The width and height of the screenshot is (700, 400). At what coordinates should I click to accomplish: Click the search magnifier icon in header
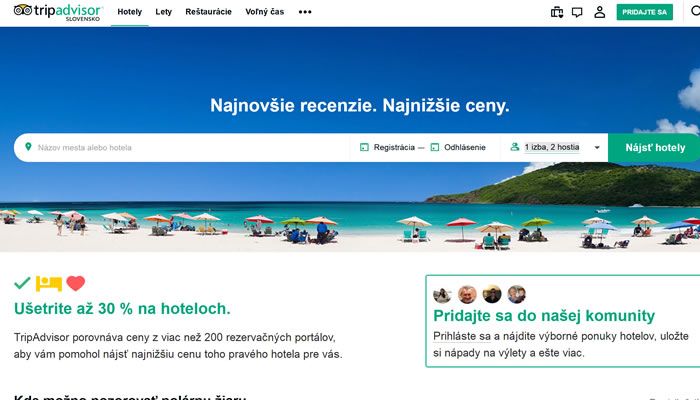[696, 11]
